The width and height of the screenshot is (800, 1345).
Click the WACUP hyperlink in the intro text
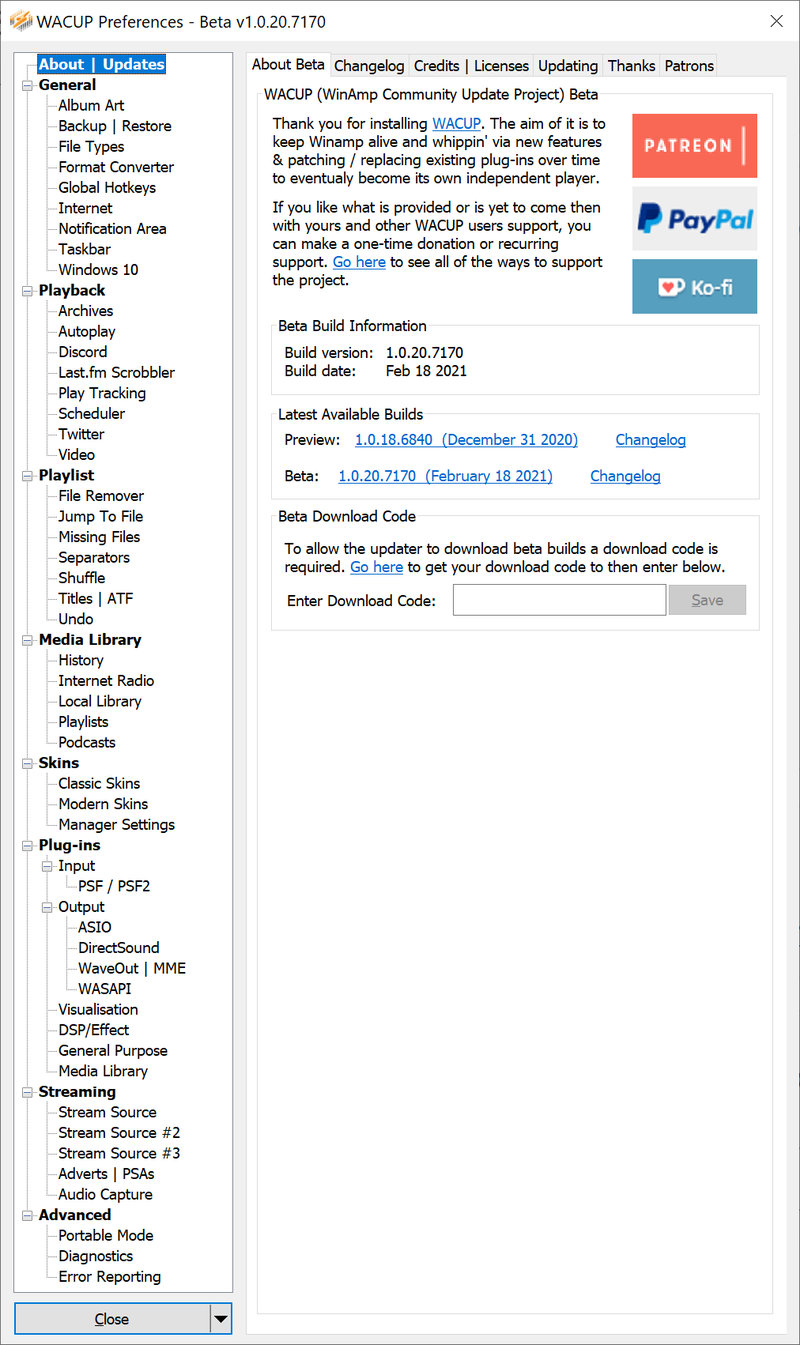point(456,124)
